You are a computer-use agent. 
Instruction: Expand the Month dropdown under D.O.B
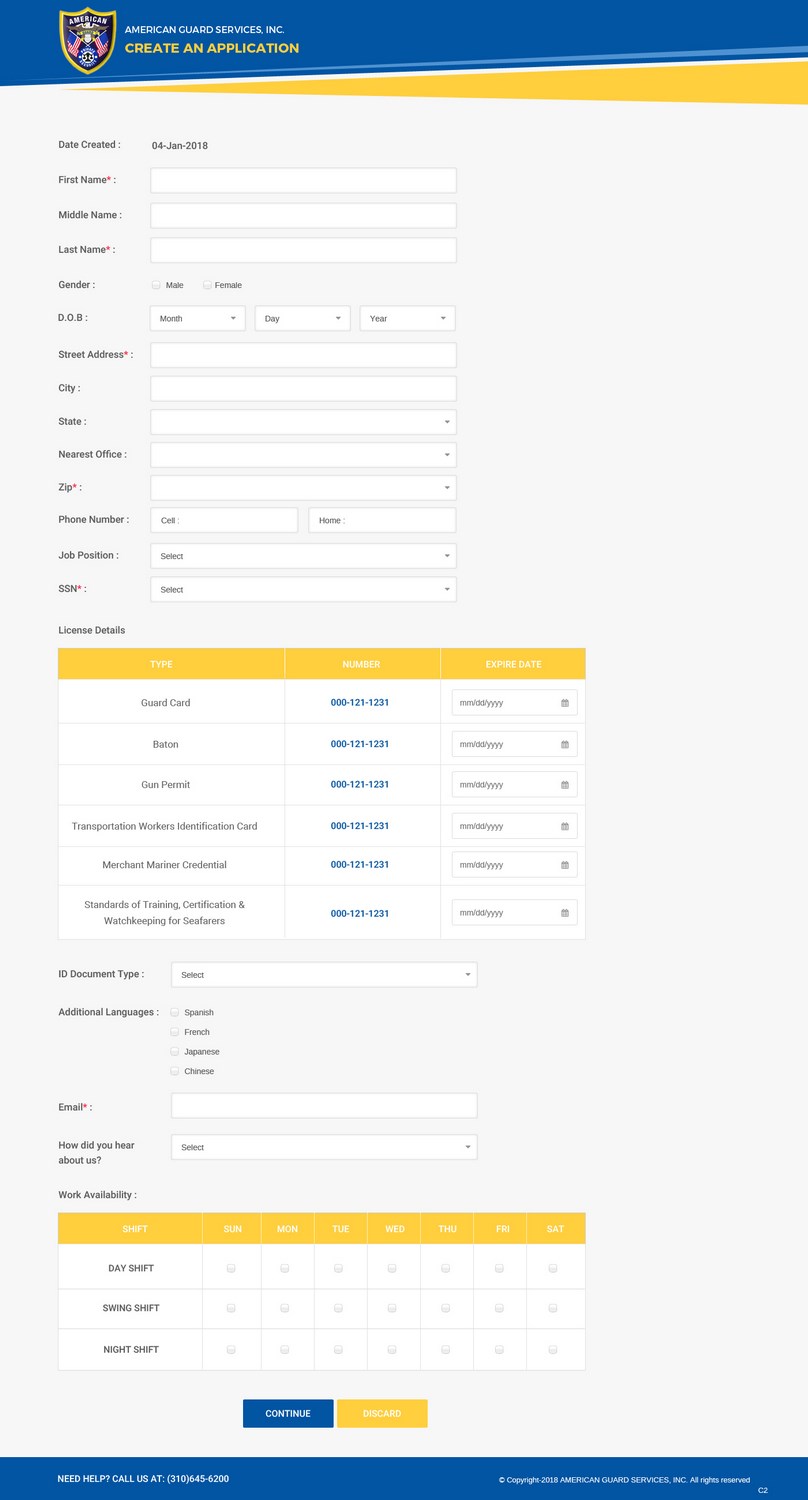point(197,318)
